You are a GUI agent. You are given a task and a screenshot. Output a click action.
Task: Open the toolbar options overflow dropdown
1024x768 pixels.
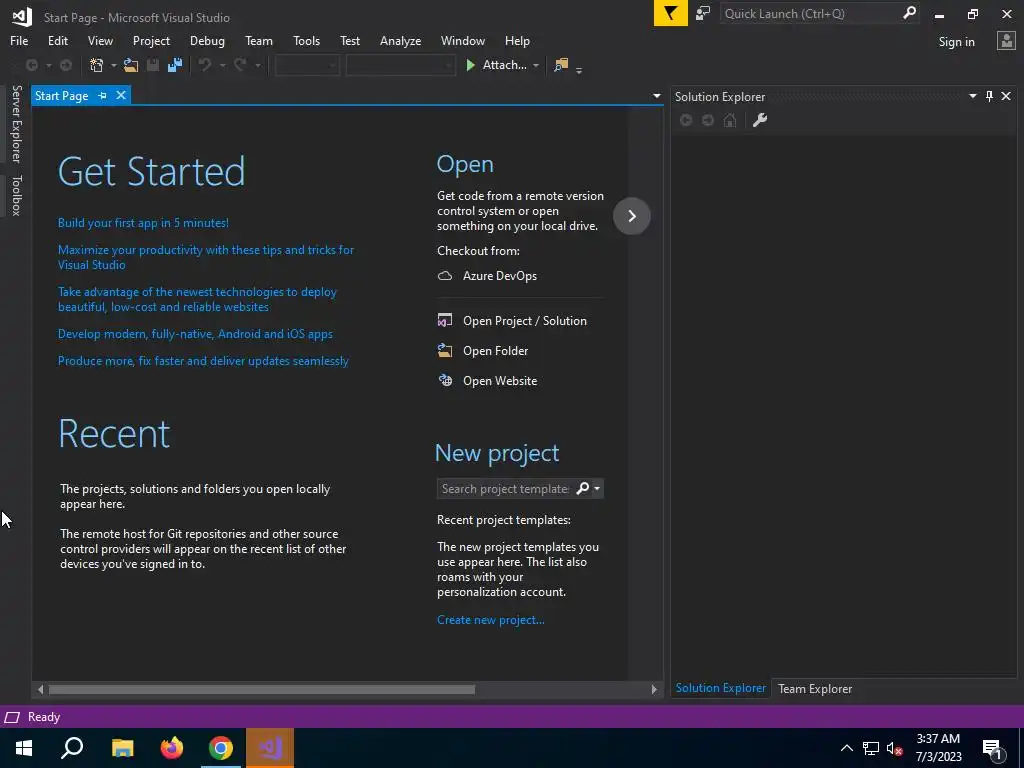pyautogui.click(x=579, y=69)
